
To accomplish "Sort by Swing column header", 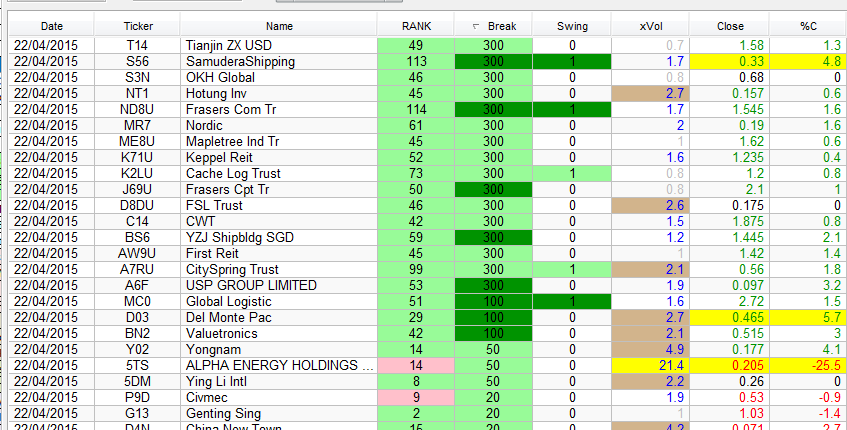I will (x=572, y=26).
